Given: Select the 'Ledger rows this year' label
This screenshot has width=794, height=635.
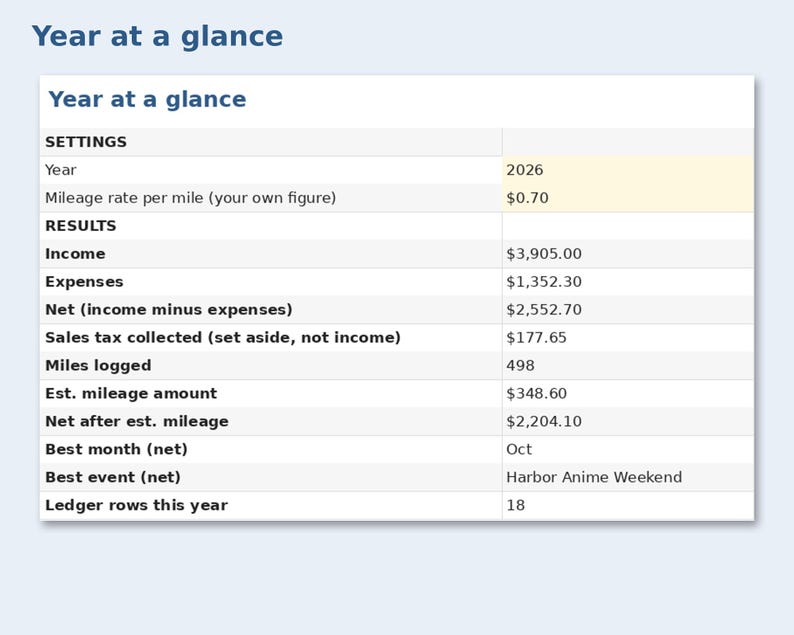Looking at the screenshot, I should [137, 505].
